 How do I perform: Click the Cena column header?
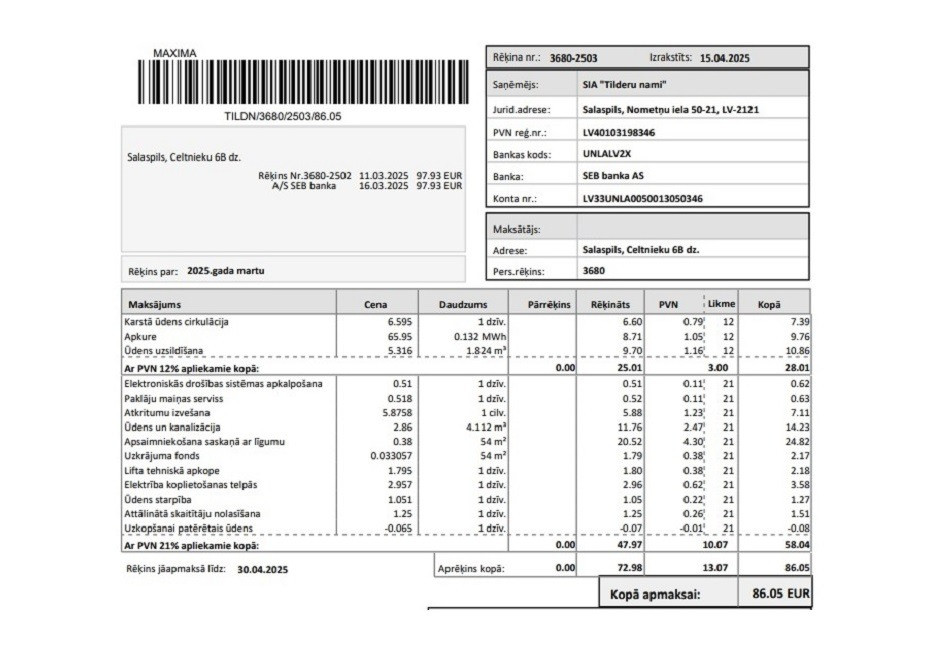point(377,304)
